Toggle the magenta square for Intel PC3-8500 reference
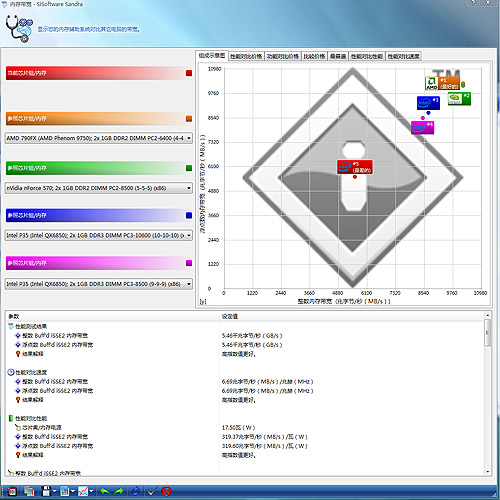This screenshot has width=500, height=500. 189,263
